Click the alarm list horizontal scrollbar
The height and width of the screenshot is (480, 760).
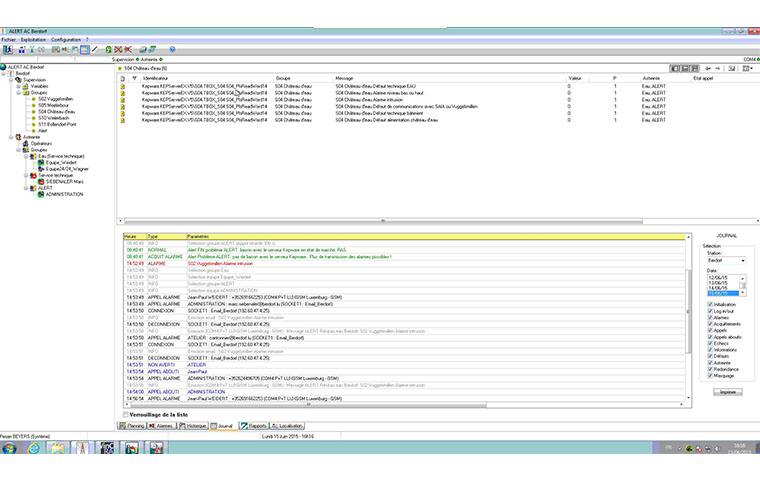383,221
